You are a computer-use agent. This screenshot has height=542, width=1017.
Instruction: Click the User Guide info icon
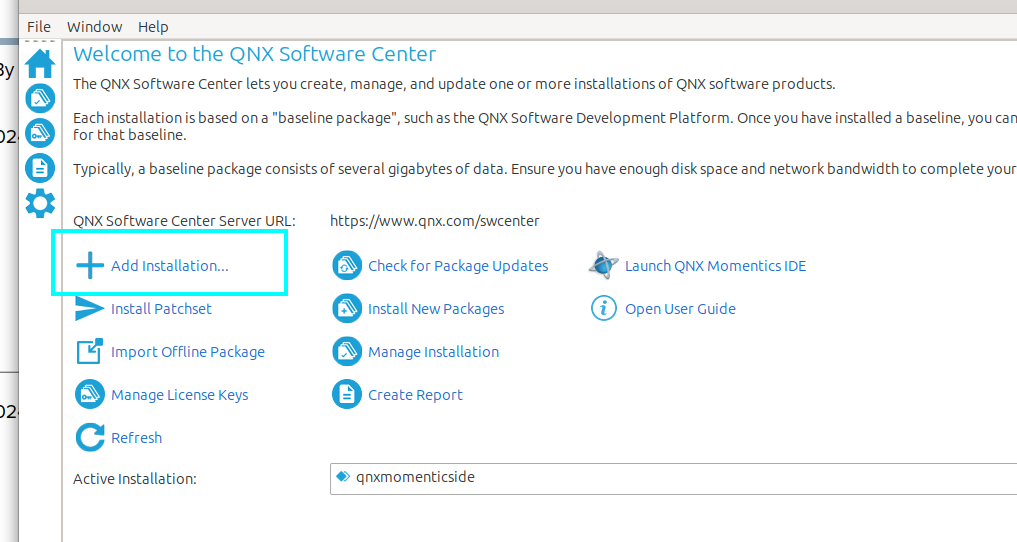(603, 308)
